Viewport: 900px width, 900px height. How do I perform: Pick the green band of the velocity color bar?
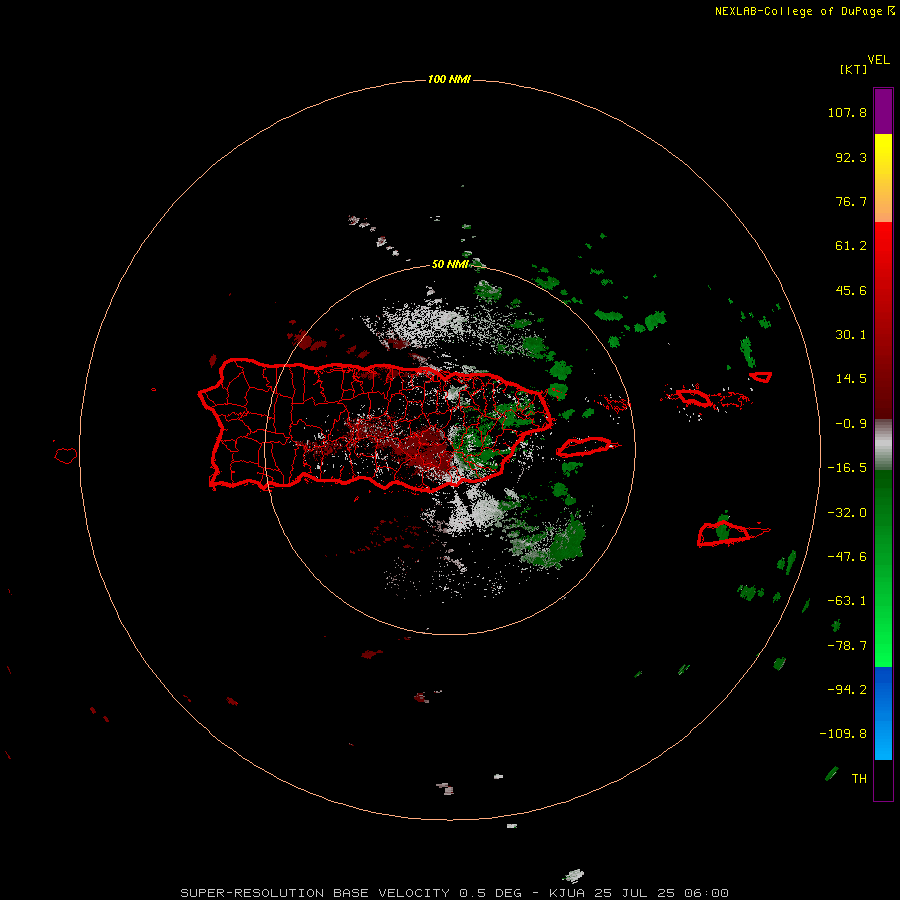pyautogui.click(x=883, y=568)
